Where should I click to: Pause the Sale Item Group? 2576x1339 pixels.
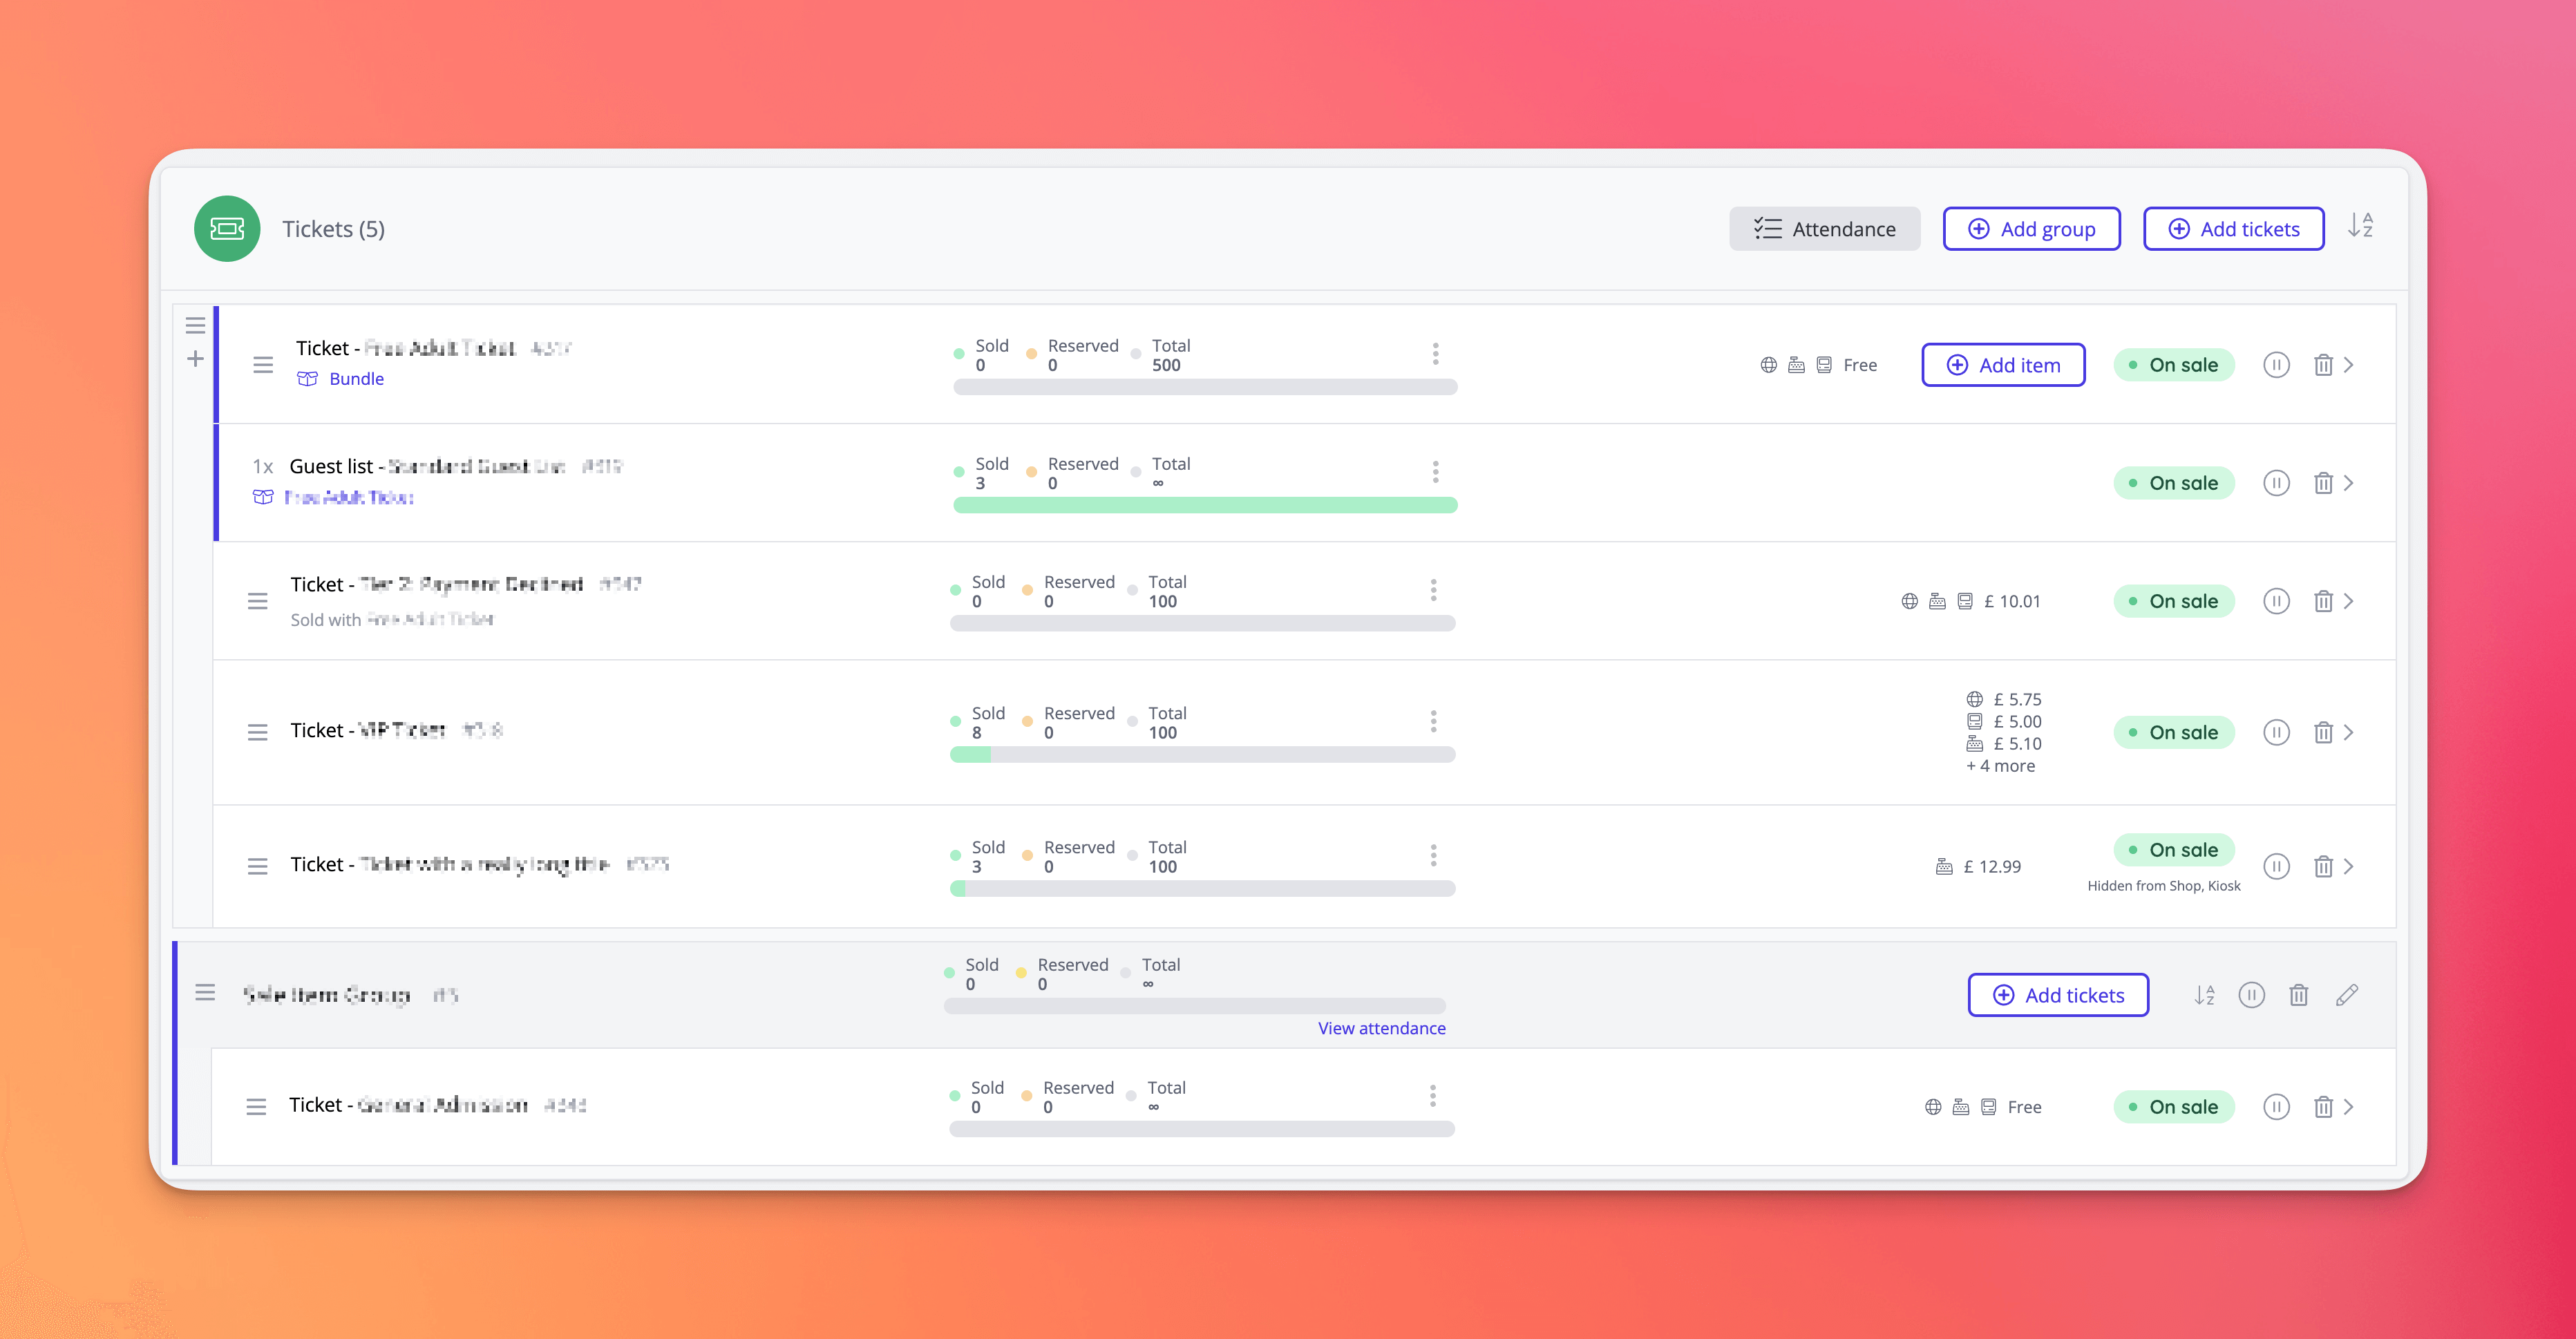[2251, 995]
